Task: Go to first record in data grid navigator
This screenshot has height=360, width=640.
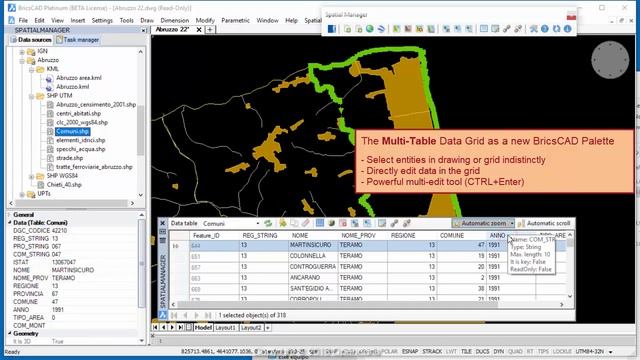Action: point(174,315)
